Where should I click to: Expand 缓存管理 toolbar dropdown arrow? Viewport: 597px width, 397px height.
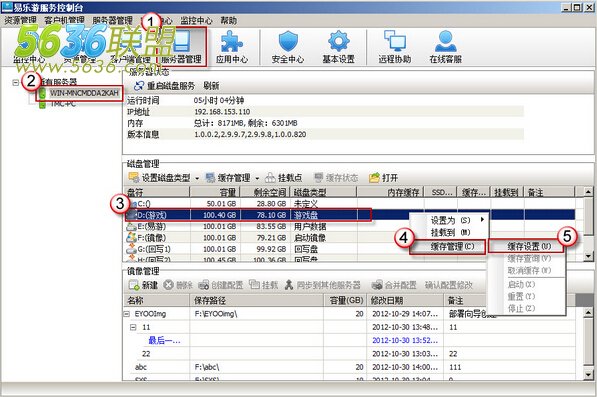coord(257,178)
